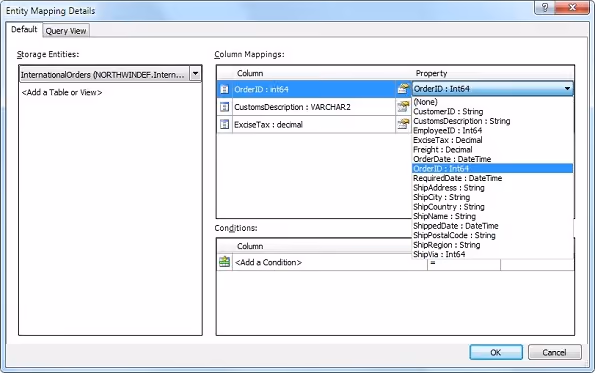The width and height of the screenshot is (595, 373).
Task: Select Freight : Decimal in dropdown list
Action: coord(492,150)
